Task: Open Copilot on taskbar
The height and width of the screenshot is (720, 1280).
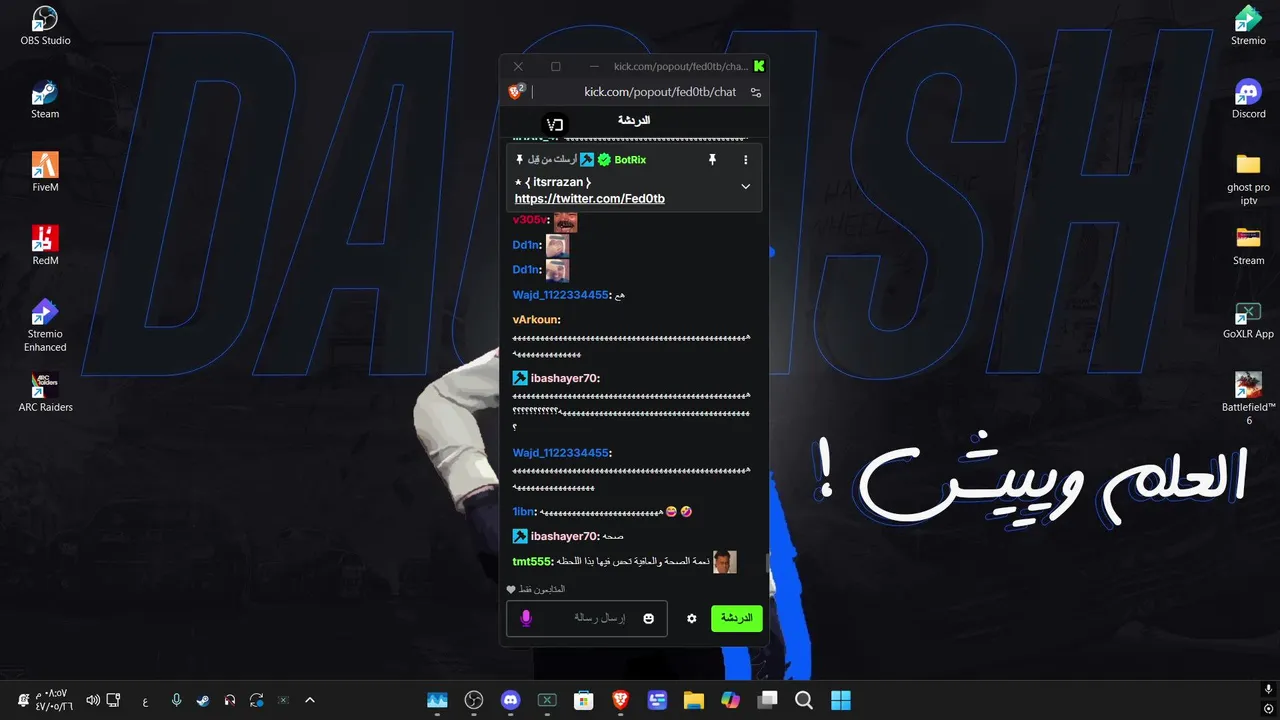Action: coord(730,700)
